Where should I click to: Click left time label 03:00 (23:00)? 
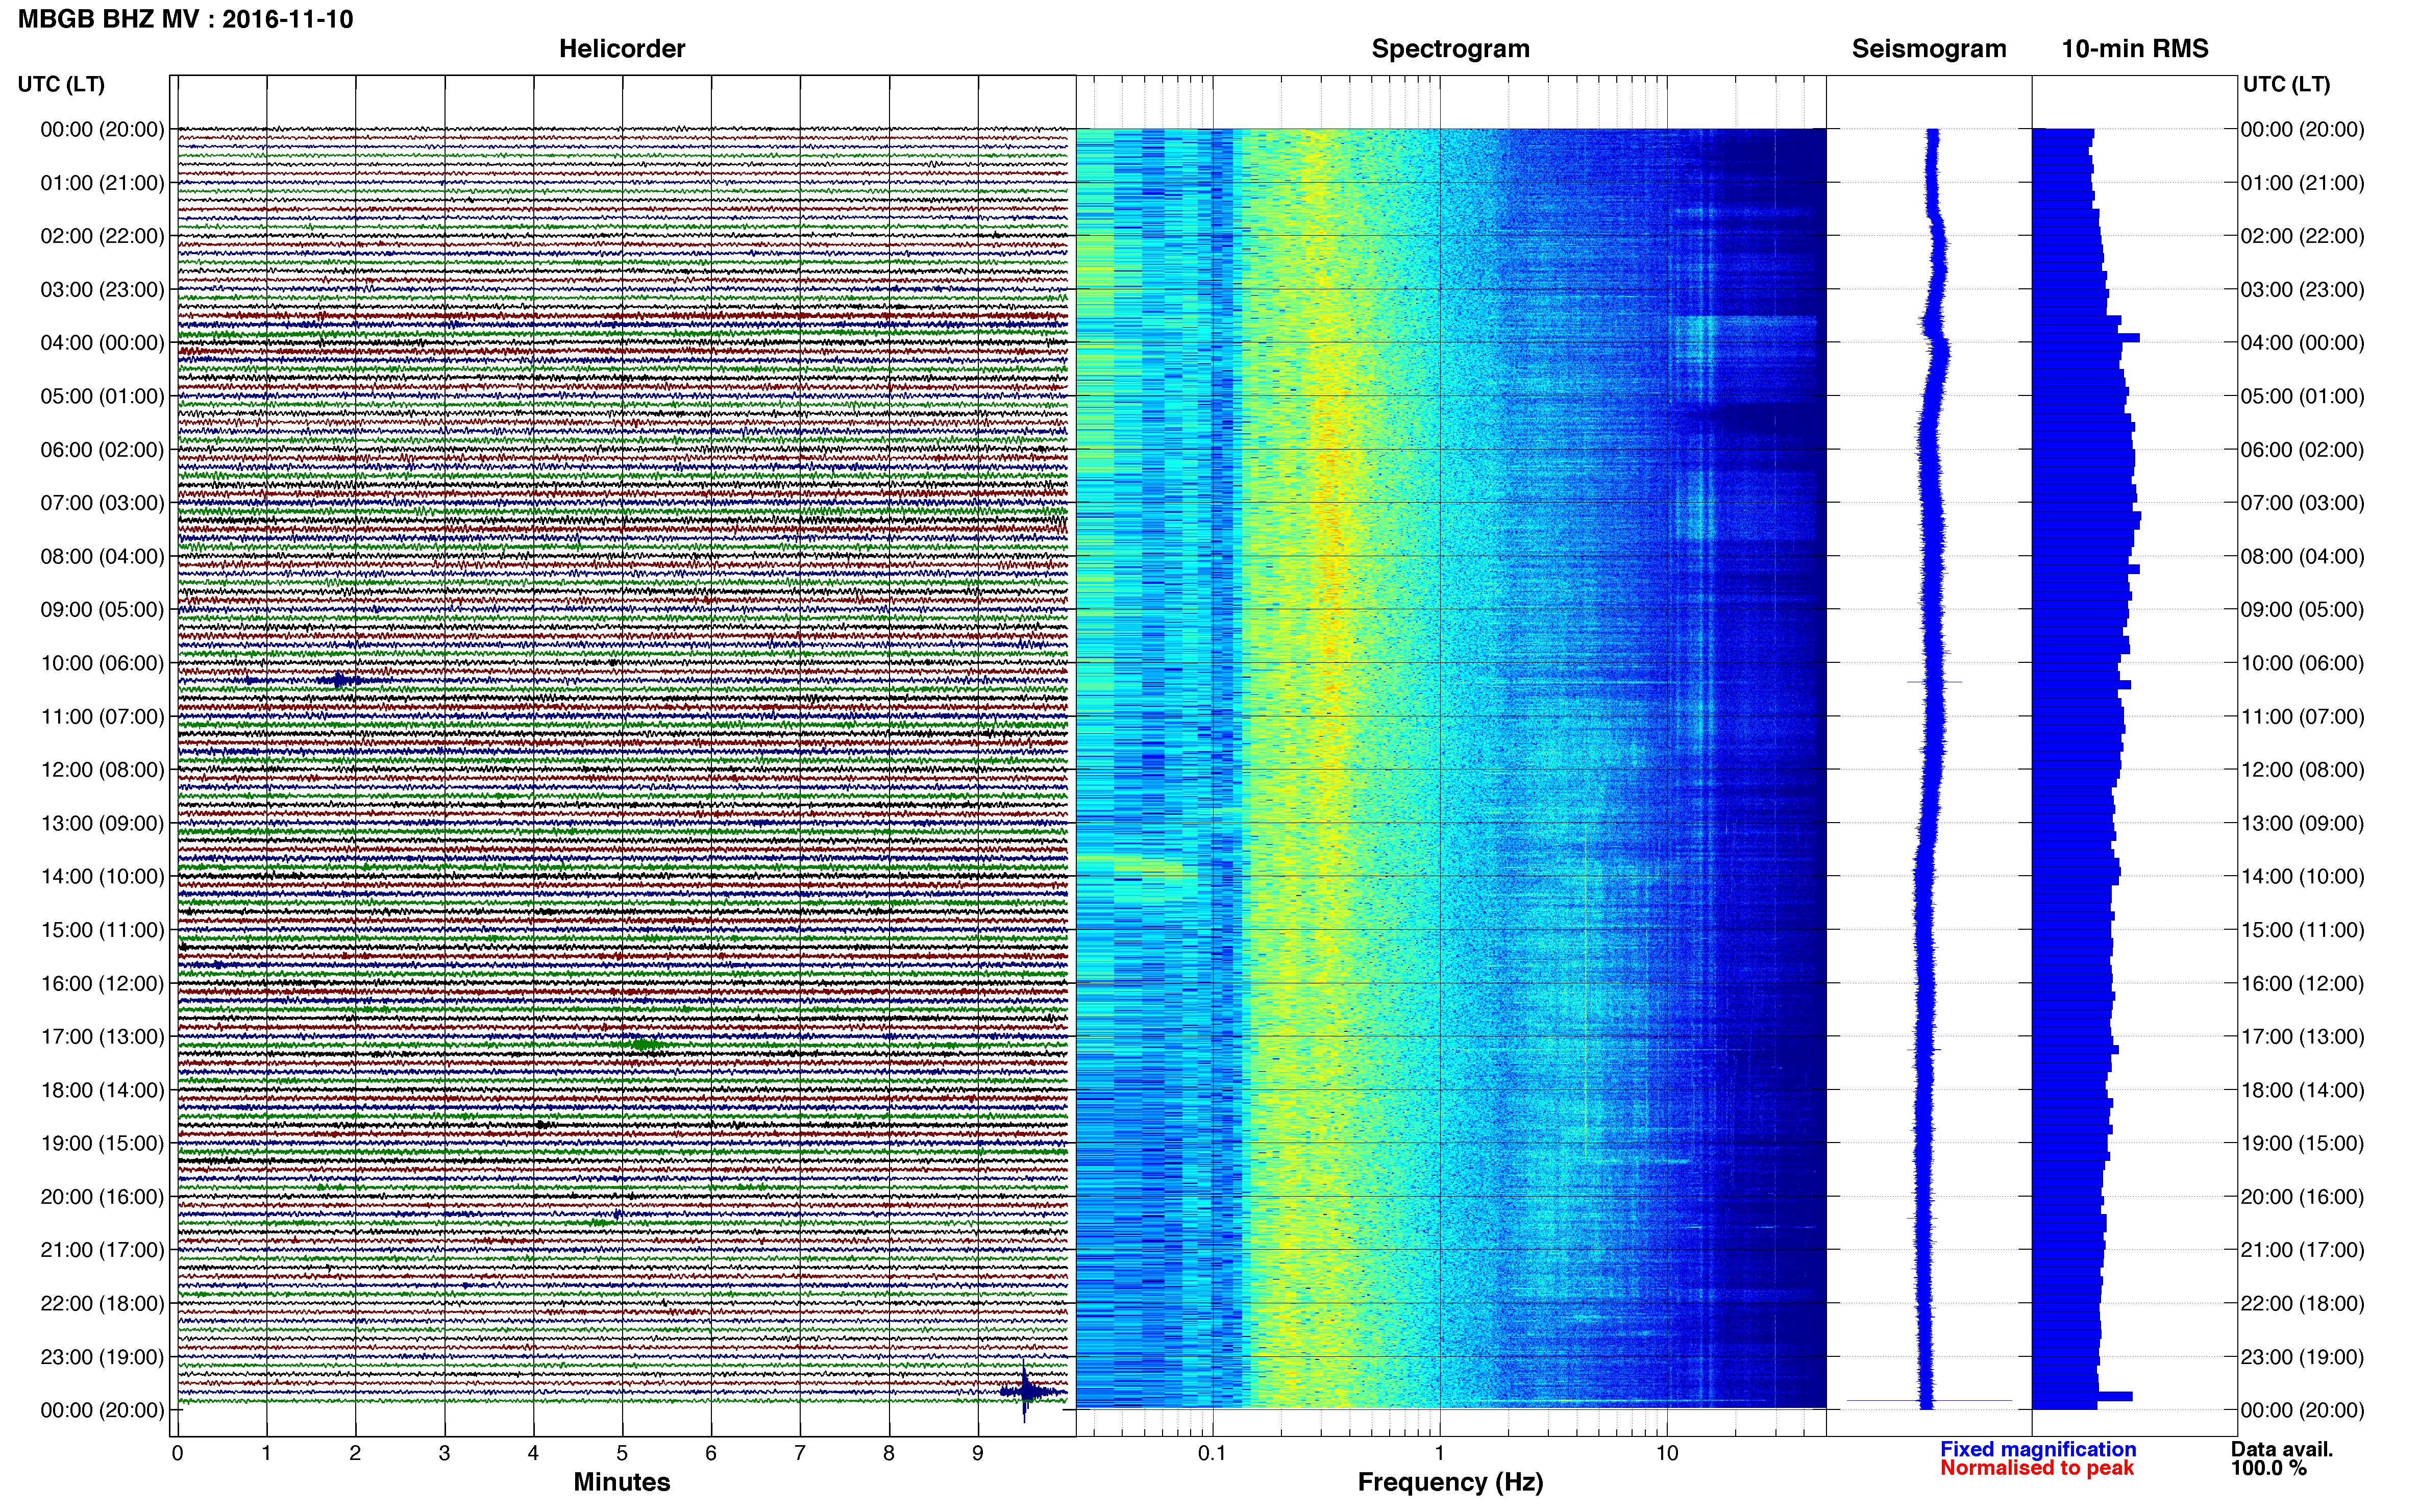point(102,290)
